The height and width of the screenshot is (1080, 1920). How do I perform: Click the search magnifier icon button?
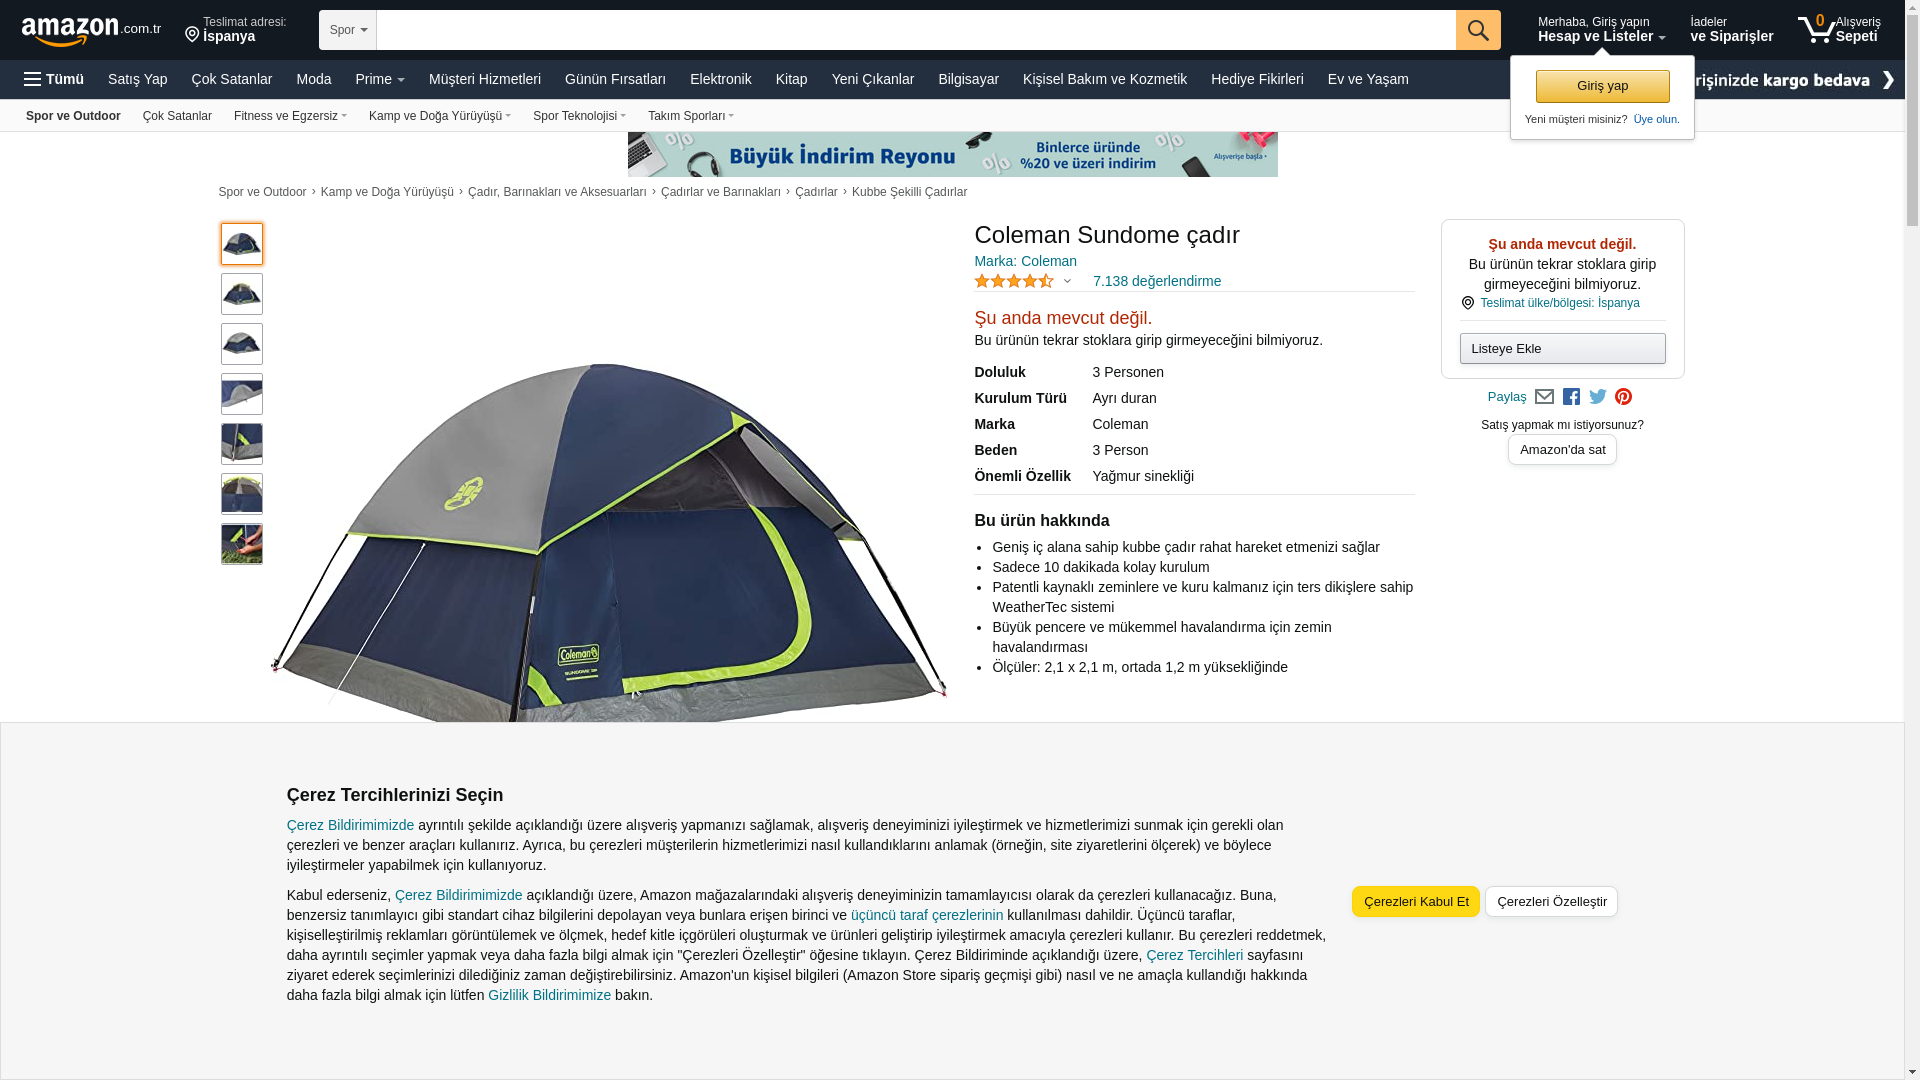coord(1478,30)
